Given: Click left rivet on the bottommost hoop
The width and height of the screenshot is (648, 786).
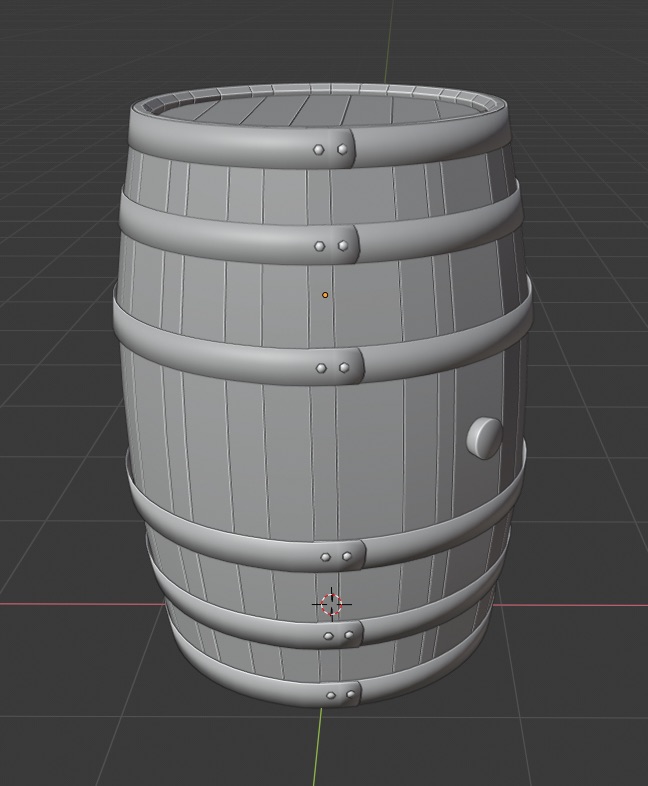Looking at the screenshot, I should pyautogui.click(x=331, y=696).
